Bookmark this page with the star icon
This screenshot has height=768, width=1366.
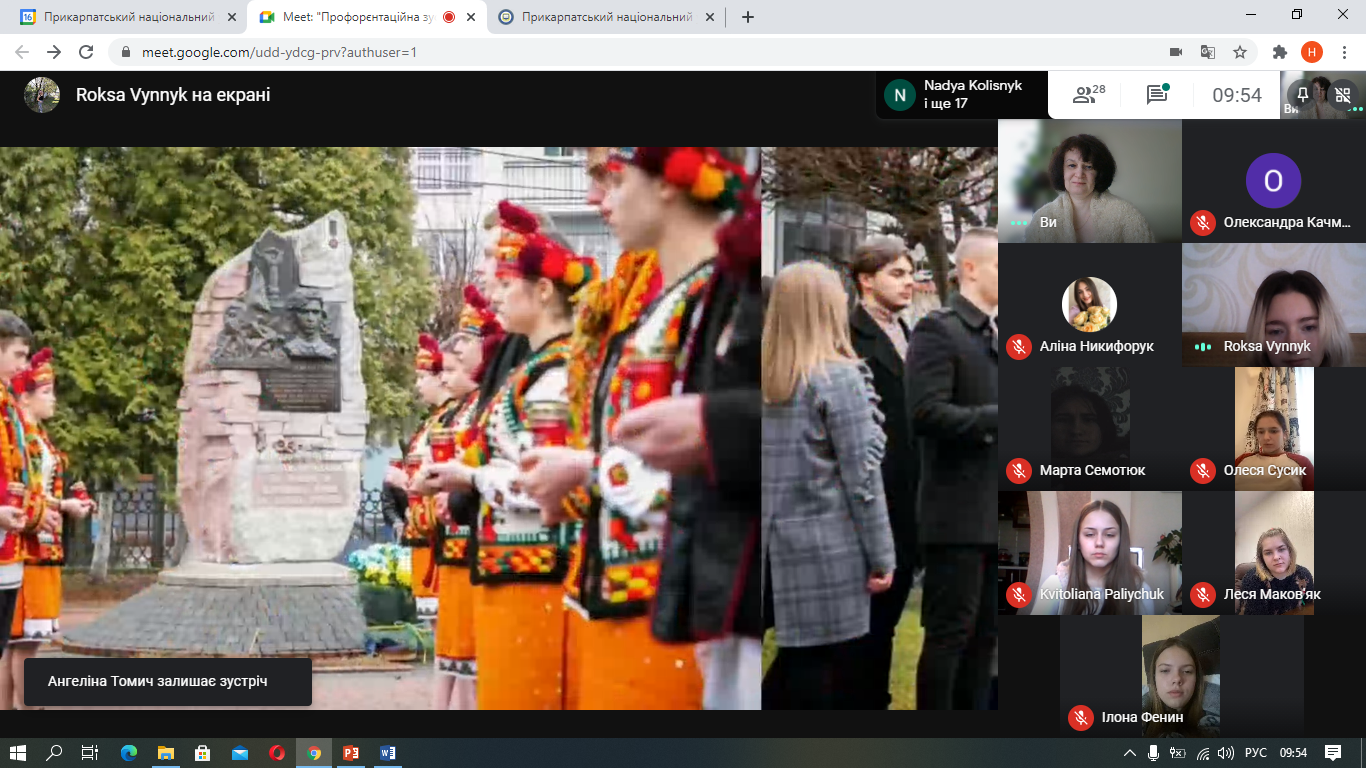point(1240,52)
